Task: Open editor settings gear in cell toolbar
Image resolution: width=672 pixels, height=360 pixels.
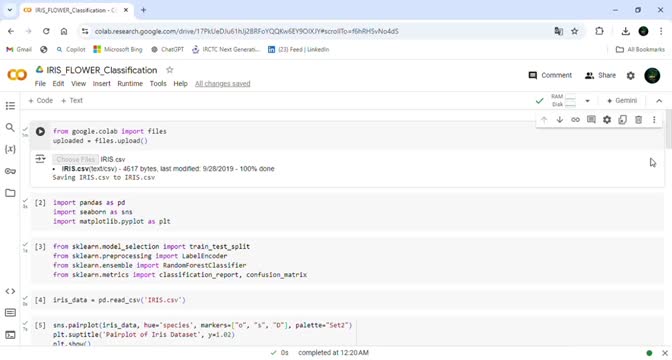Action: (x=607, y=120)
